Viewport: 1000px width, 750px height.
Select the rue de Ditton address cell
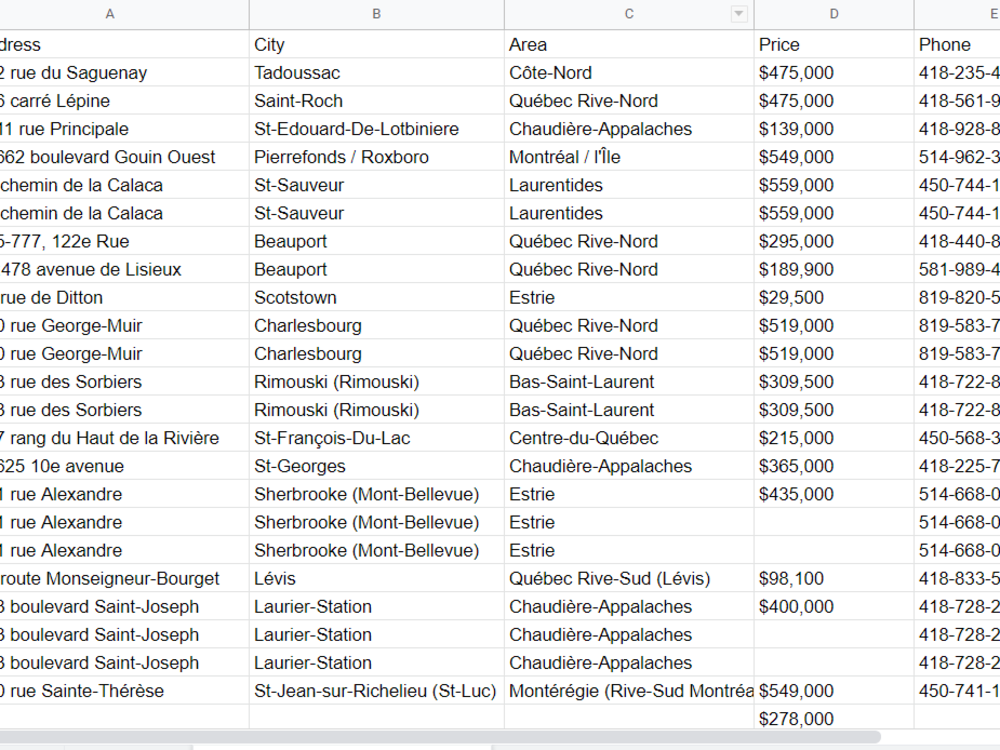124,297
